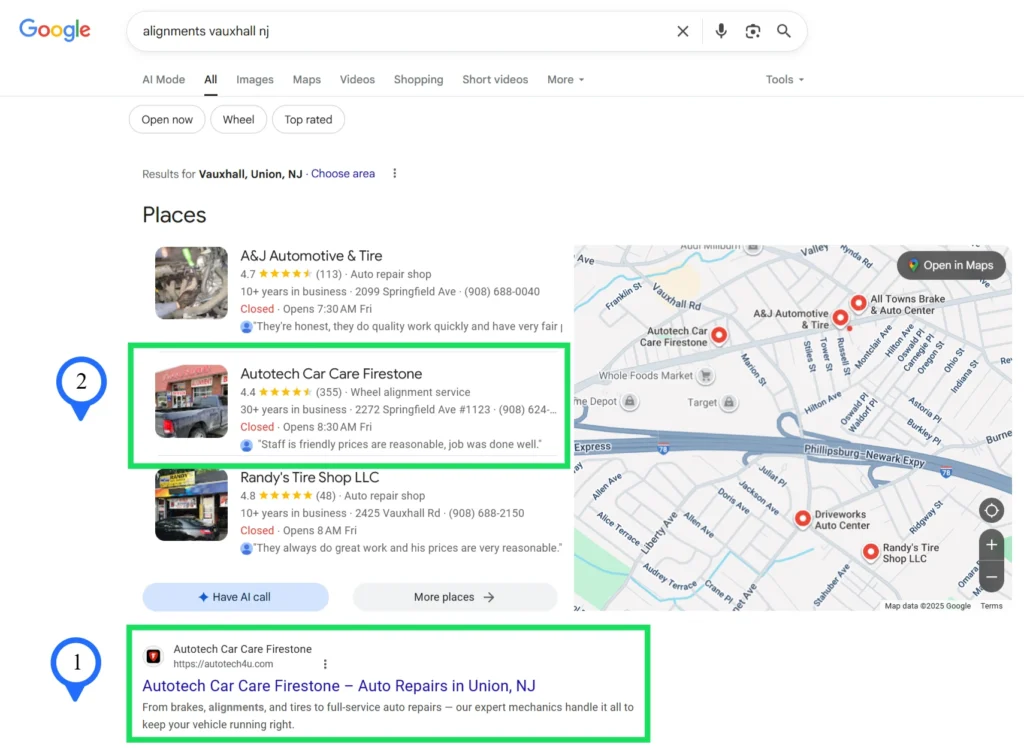Click Autotech Car Care Firestone site favicon
The width and height of the screenshot is (1024, 751).
pyautogui.click(x=153, y=656)
